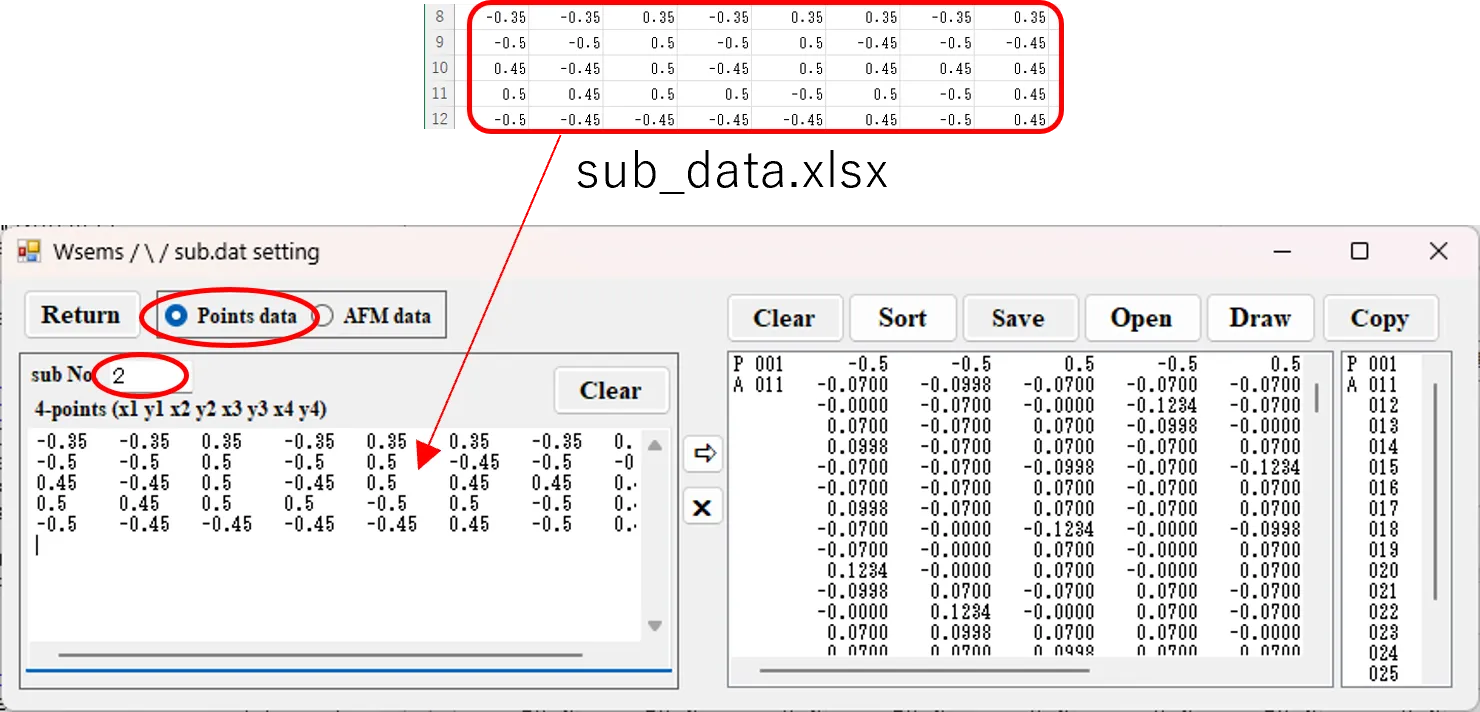Select the P 001 row in data list
This screenshot has width=1480, height=712.
pos(1019,364)
